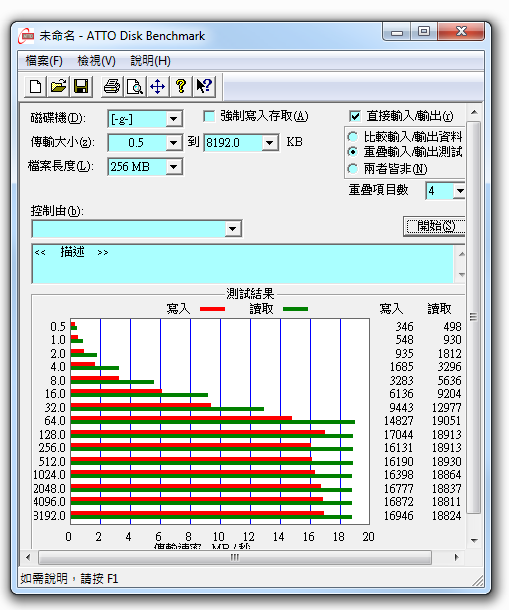The height and width of the screenshot is (610, 509).
Task: Click the ATTO application icon in title bar
Action: pyautogui.click(x=26, y=36)
